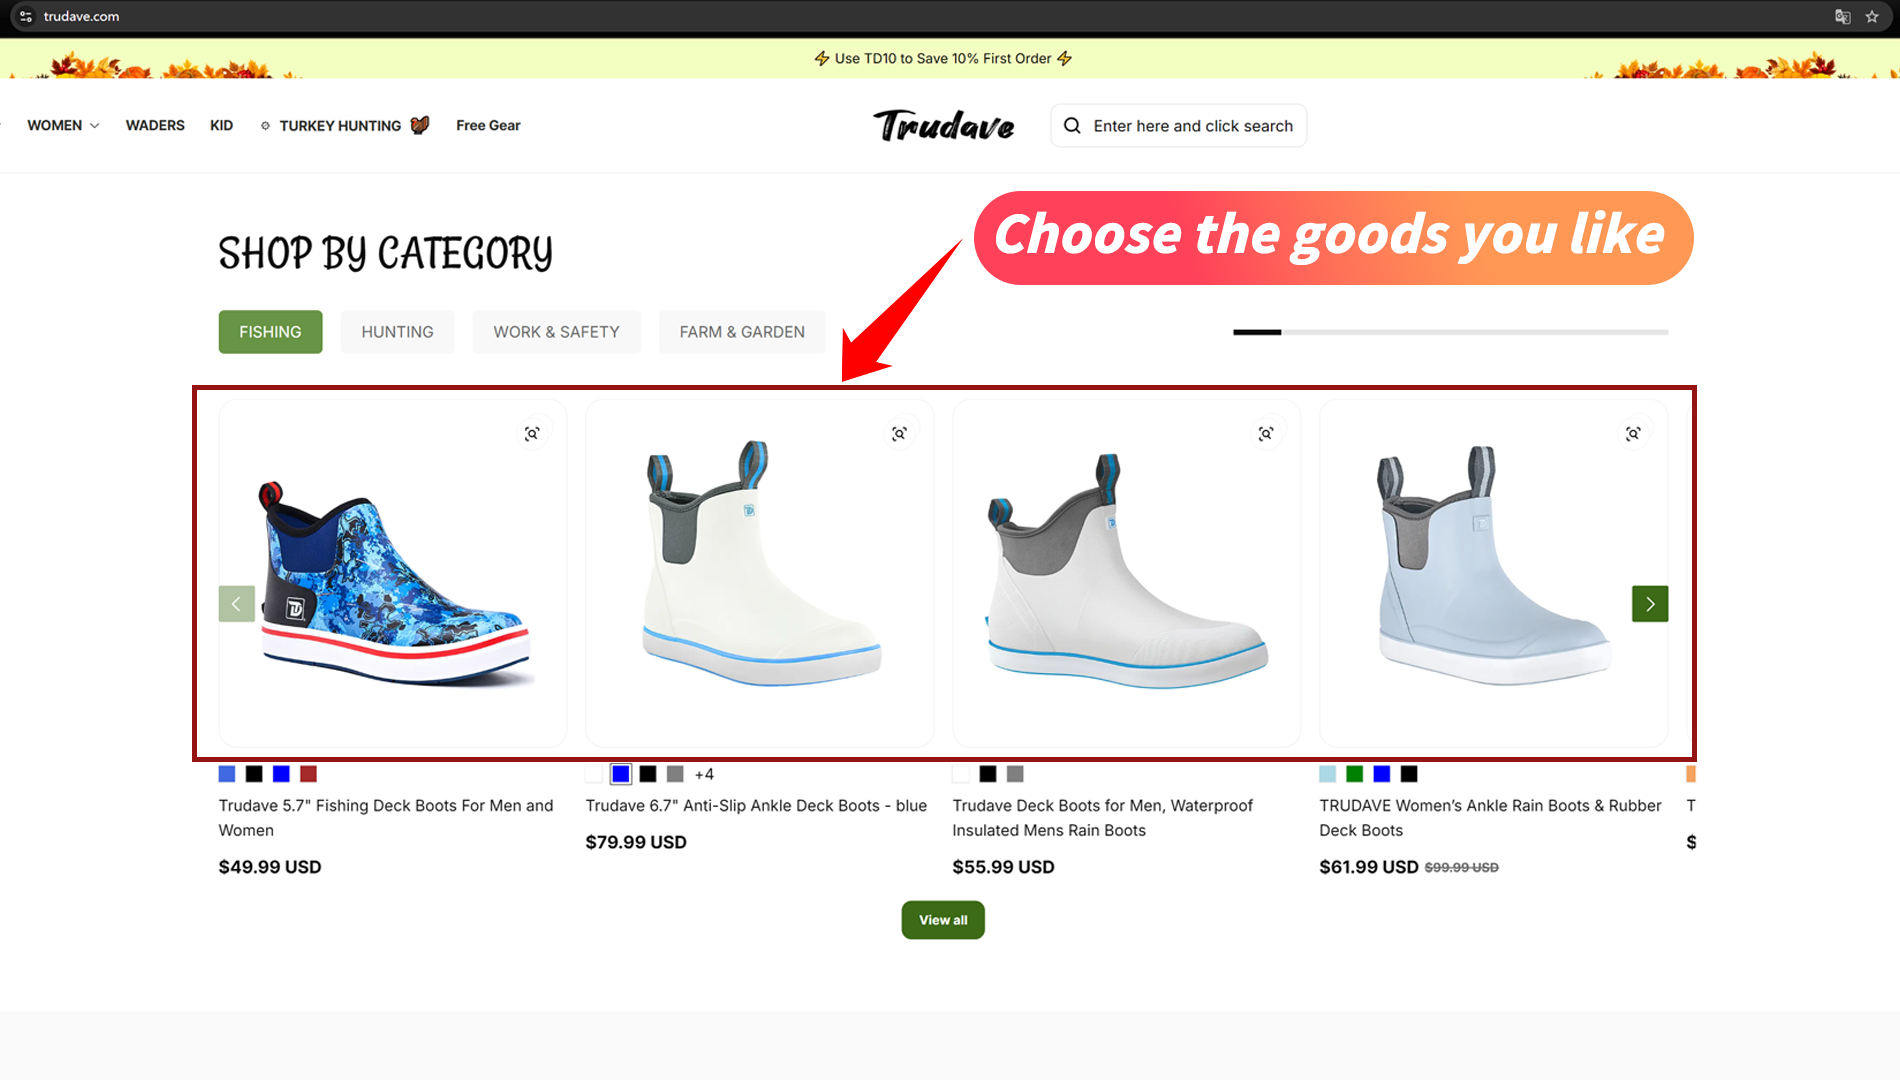Switch to the HUNTING category tab
Viewport: 1900px width, 1080px height.
click(397, 332)
